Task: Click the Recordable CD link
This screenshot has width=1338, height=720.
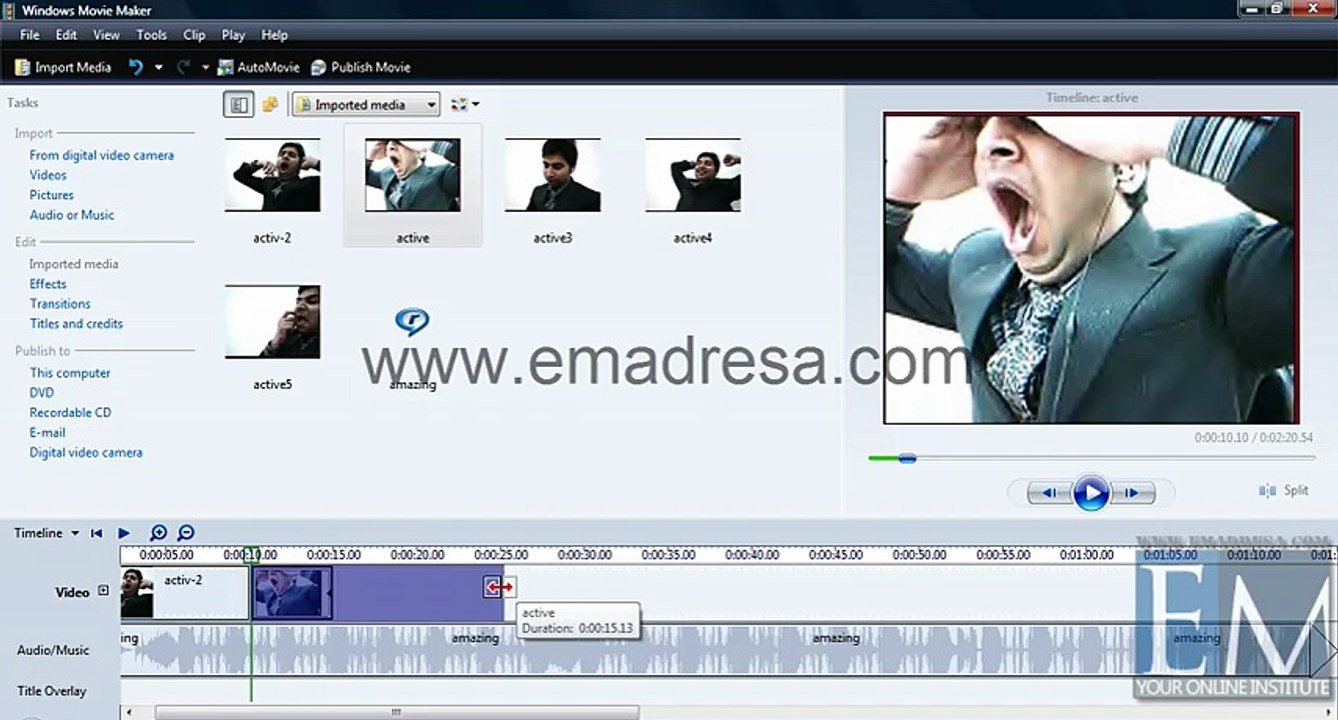Action: click(70, 413)
